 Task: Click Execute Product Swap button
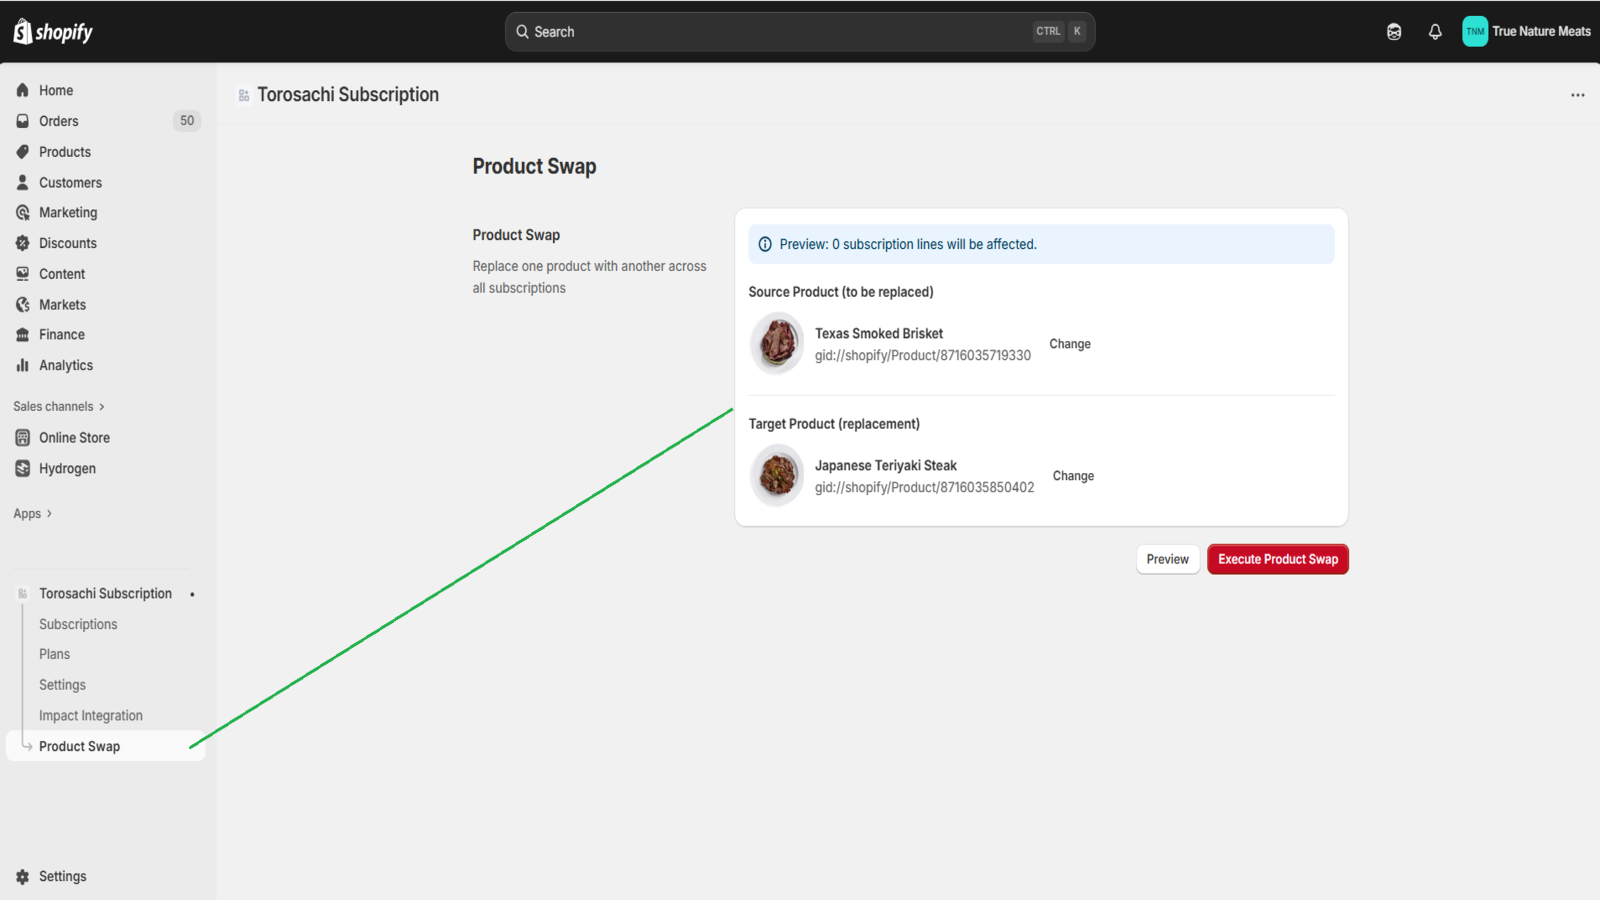(x=1278, y=559)
